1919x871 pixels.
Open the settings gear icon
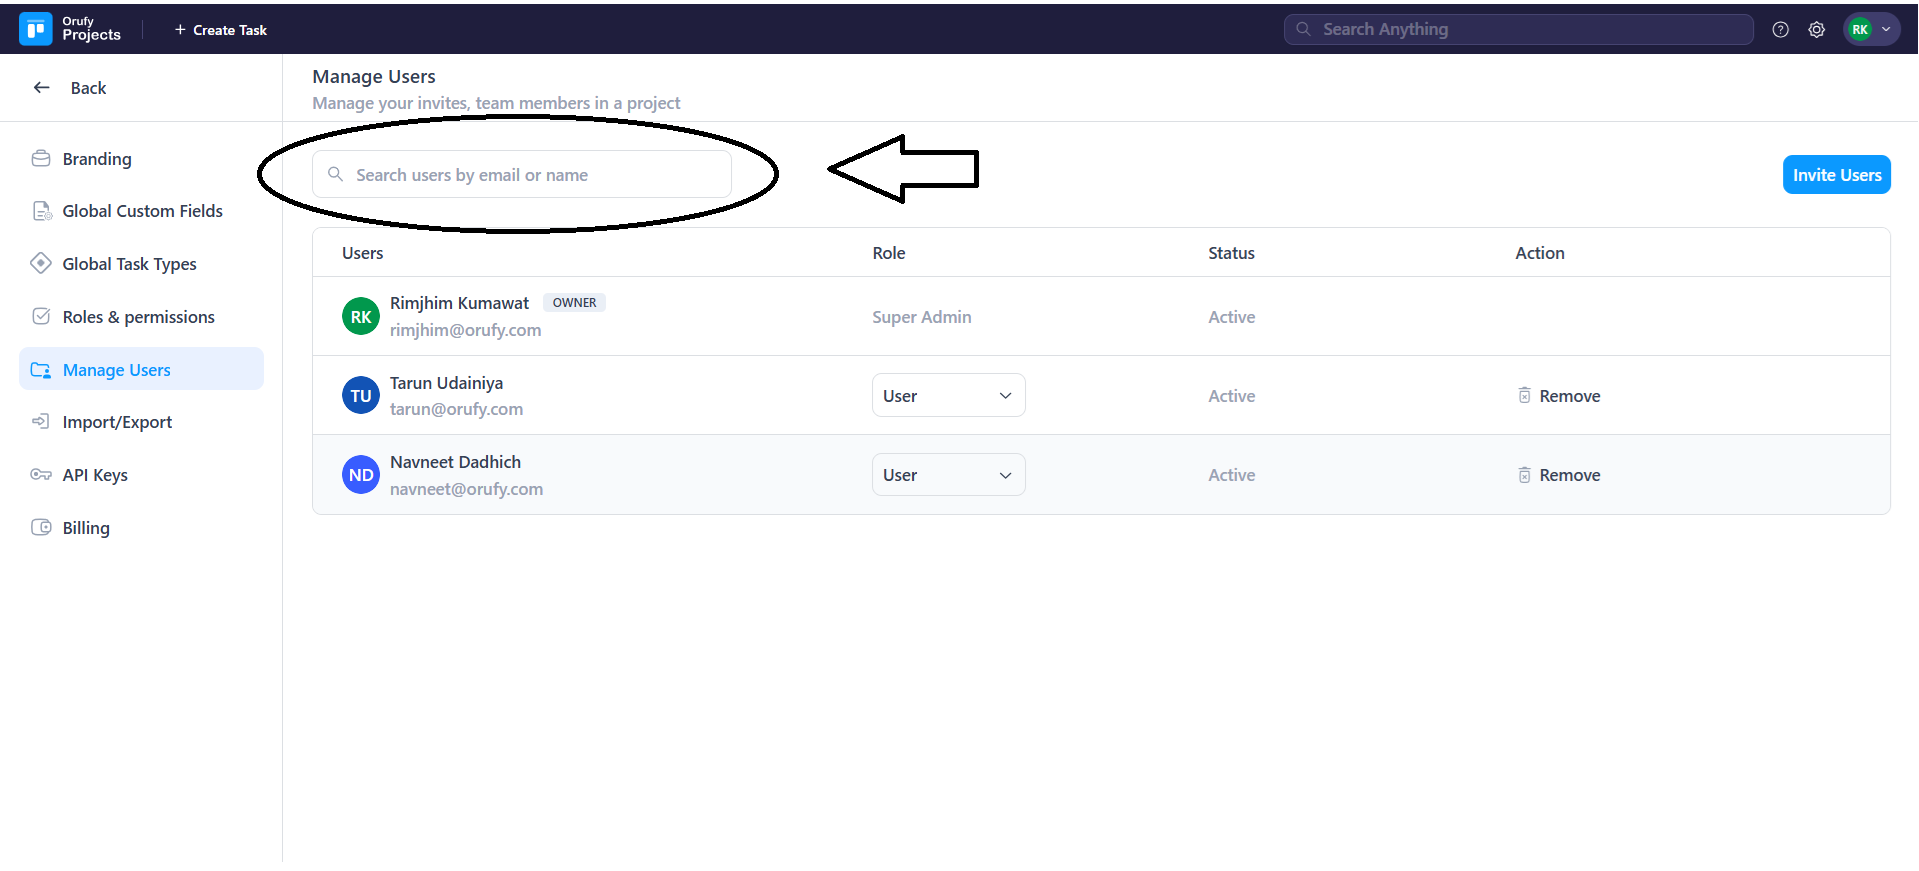click(1816, 30)
